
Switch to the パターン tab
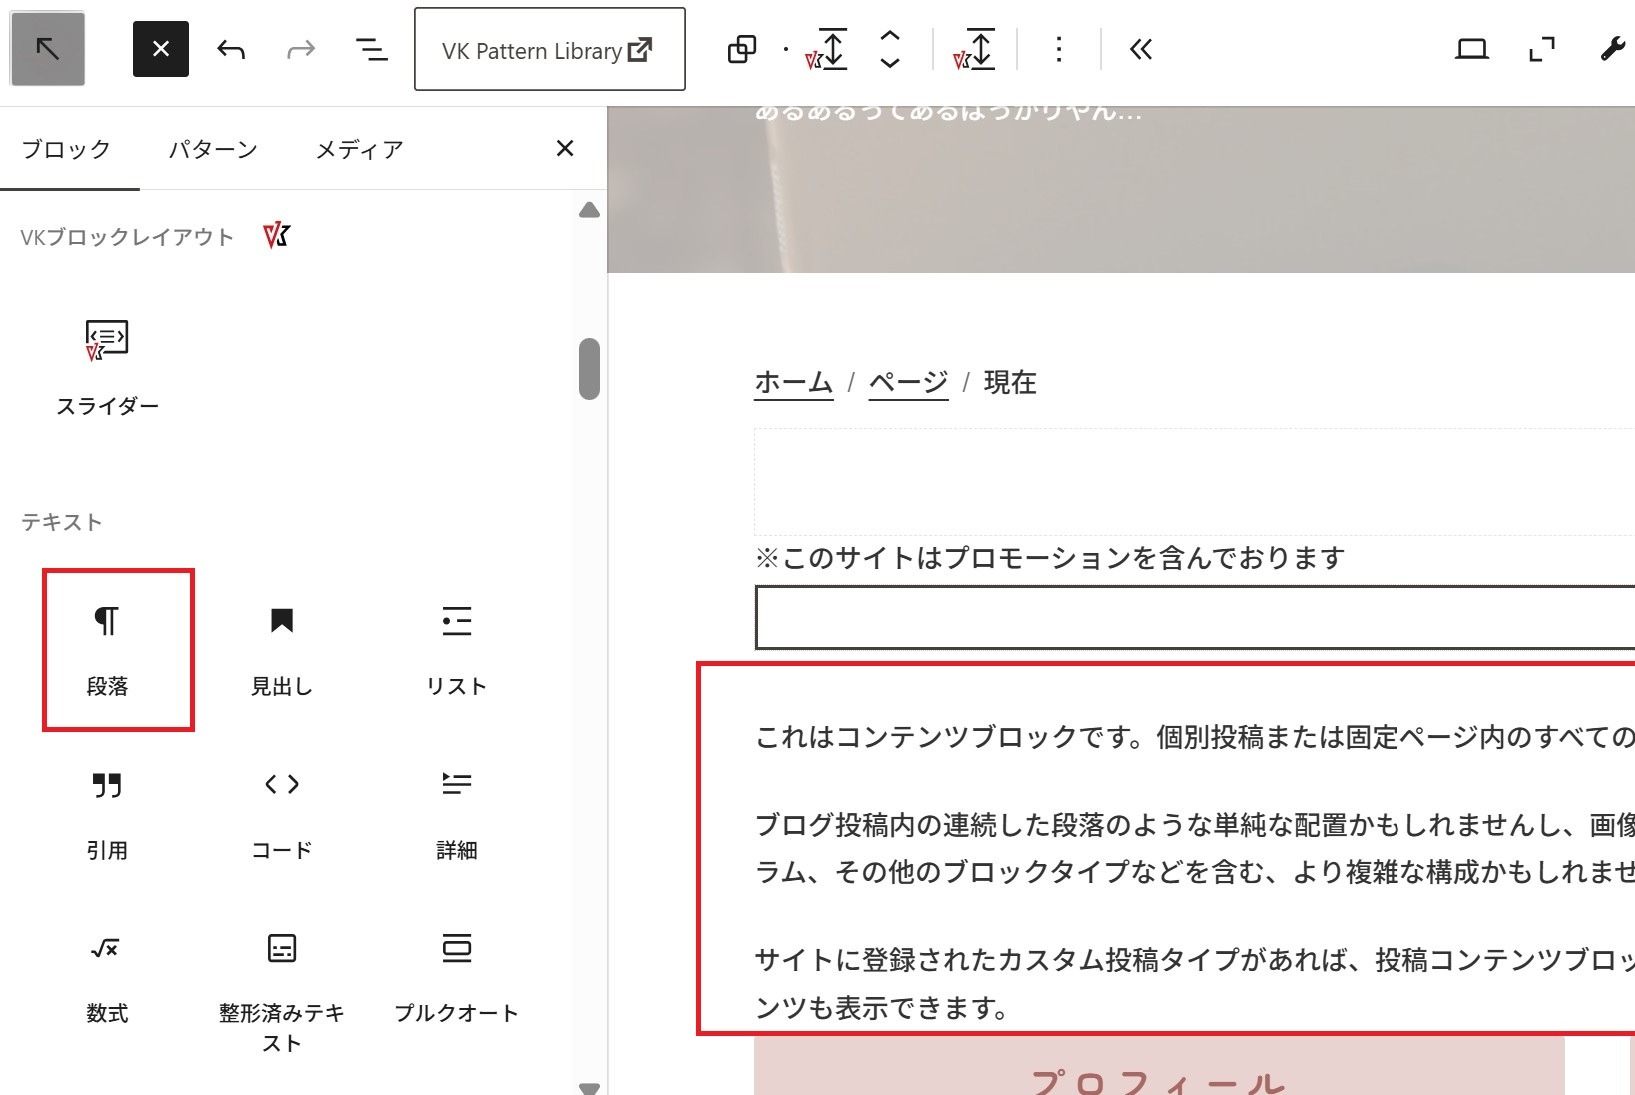pos(213,150)
